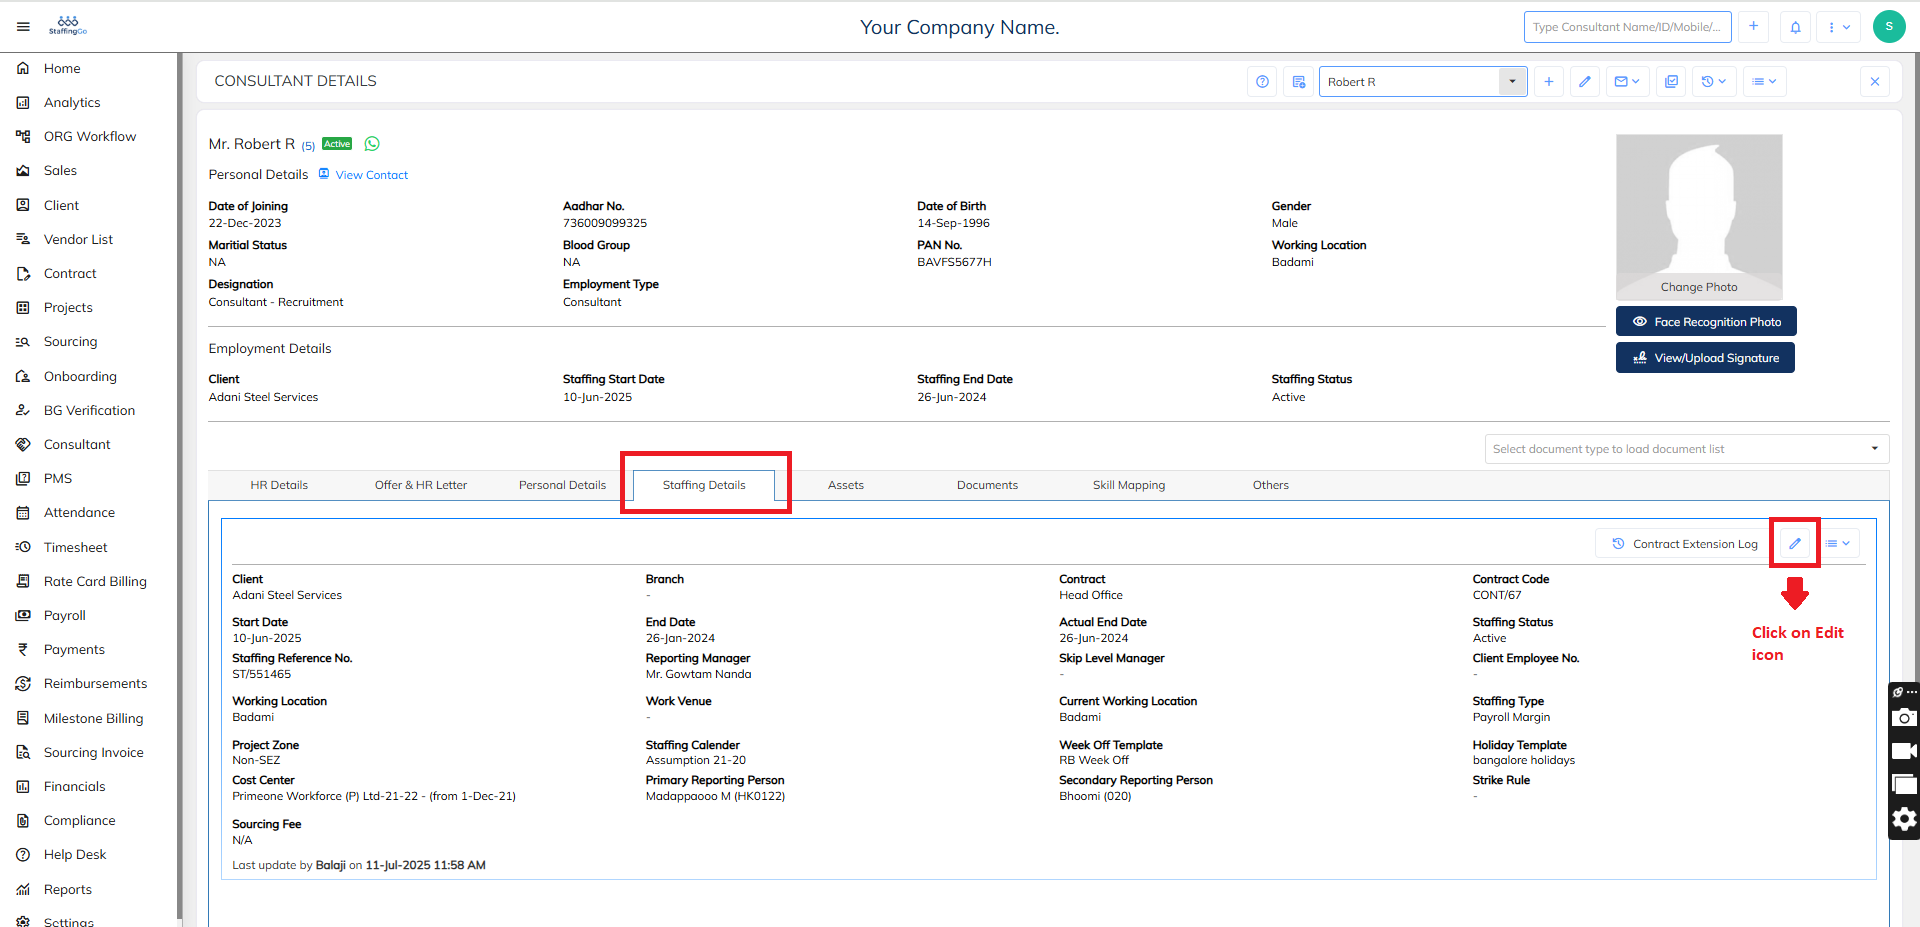This screenshot has width=1920, height=927.
Task: Click the Face Recognition Photo button
Action: pos(1706,322)
